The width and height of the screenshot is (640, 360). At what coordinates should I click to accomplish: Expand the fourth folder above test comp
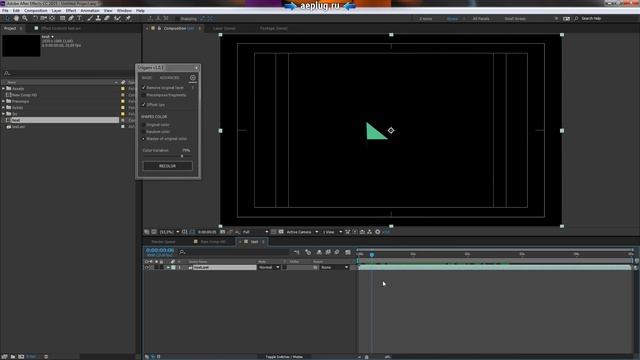(x=4, y=114)
